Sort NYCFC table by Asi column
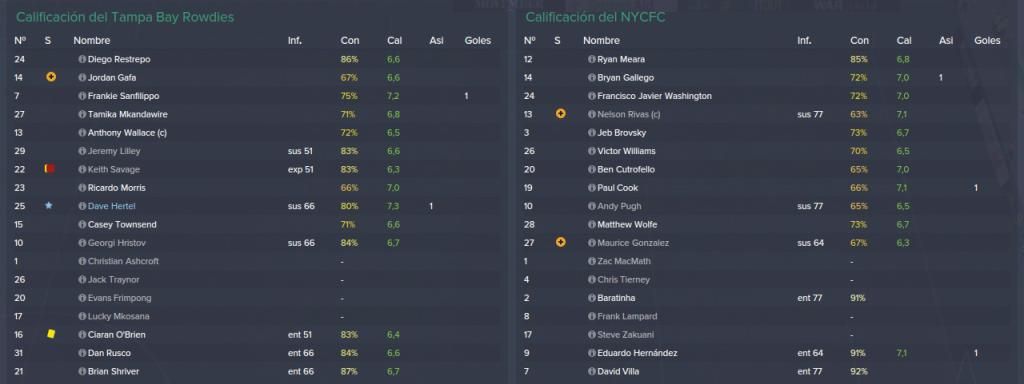 pos(946,40)
